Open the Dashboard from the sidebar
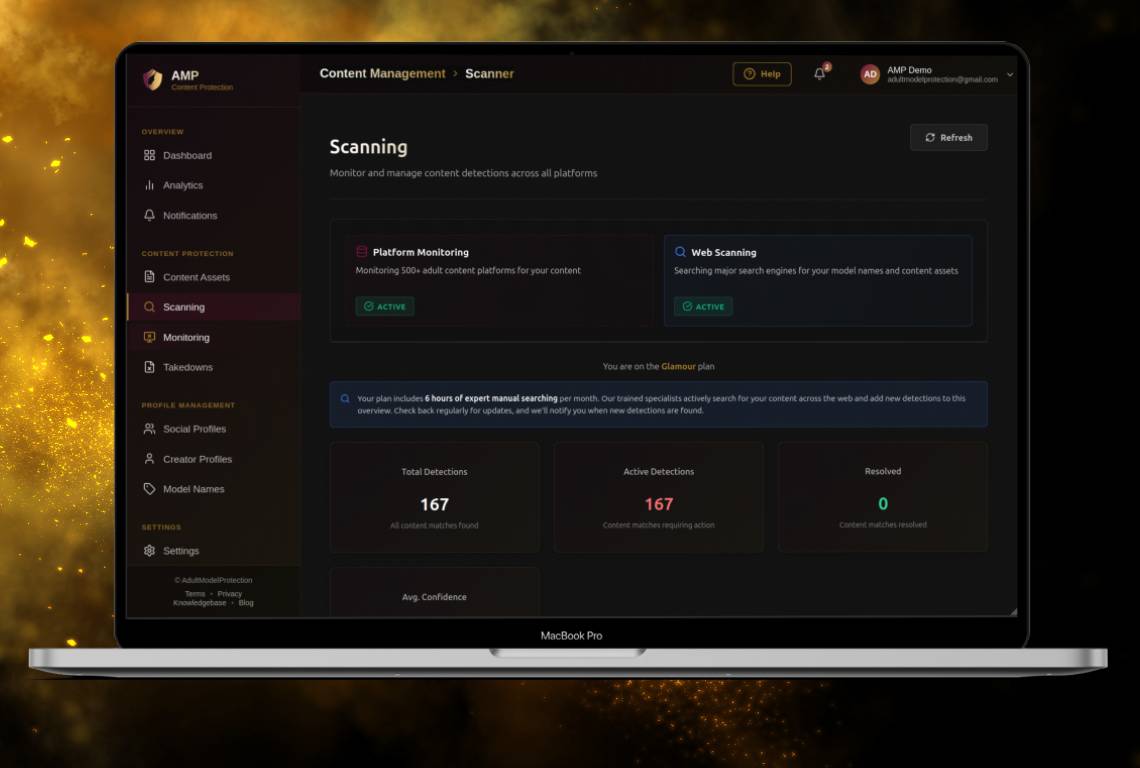The image size is (1140, 768). click(185, 155)
